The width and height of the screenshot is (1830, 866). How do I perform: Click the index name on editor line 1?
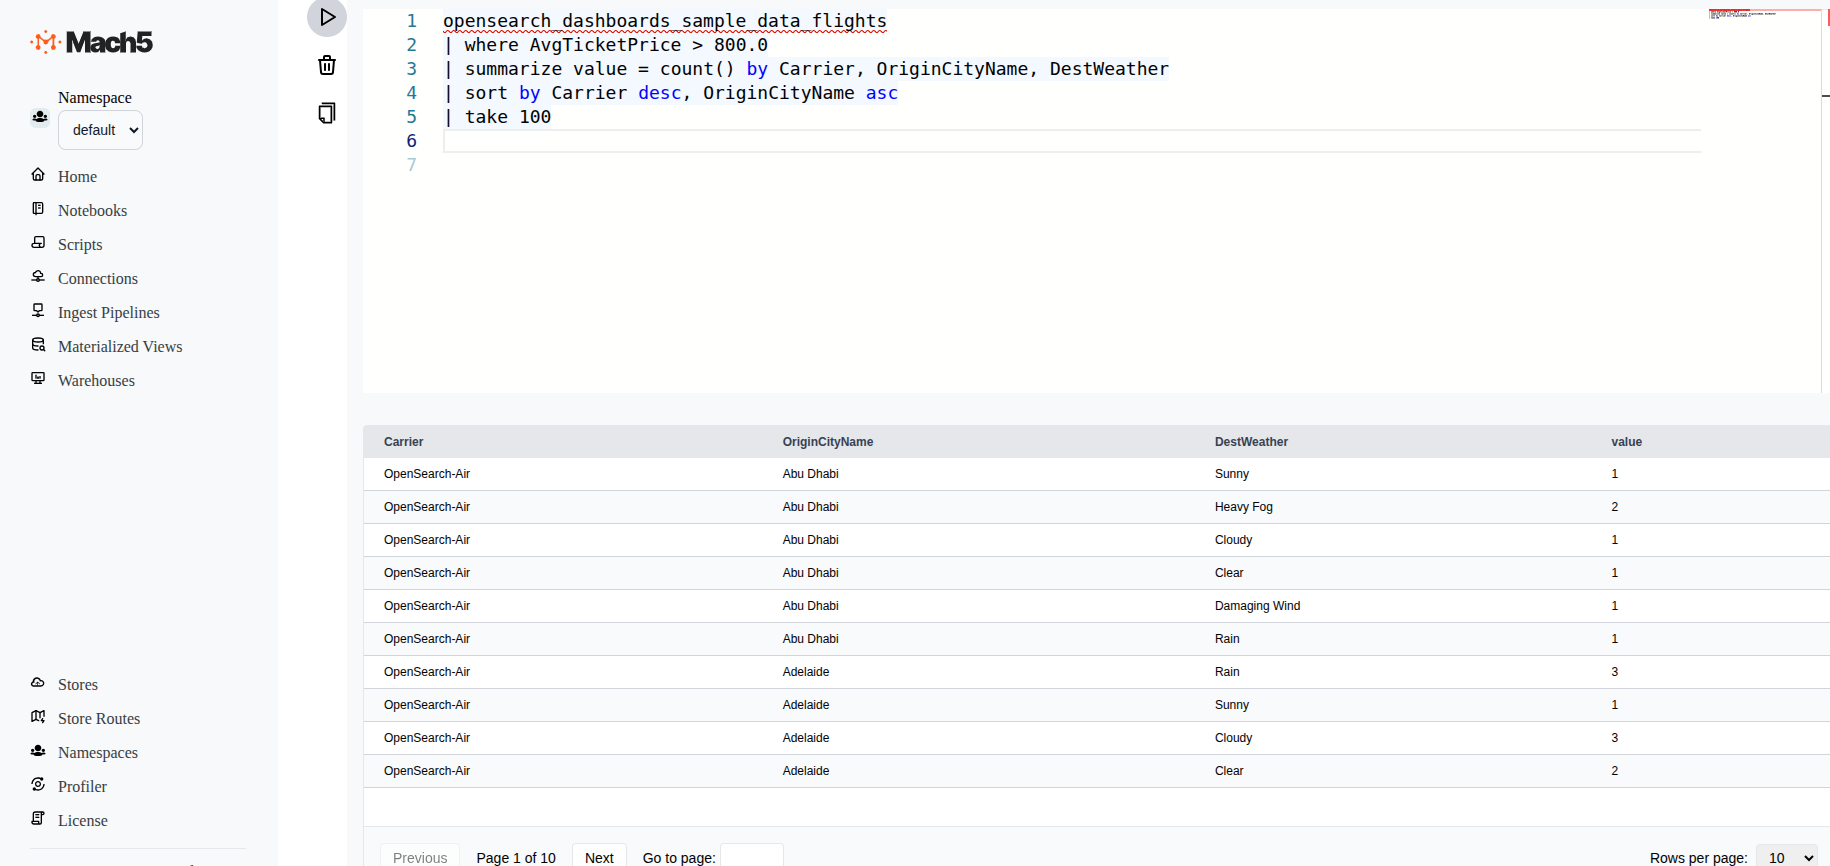coord(665,21)
